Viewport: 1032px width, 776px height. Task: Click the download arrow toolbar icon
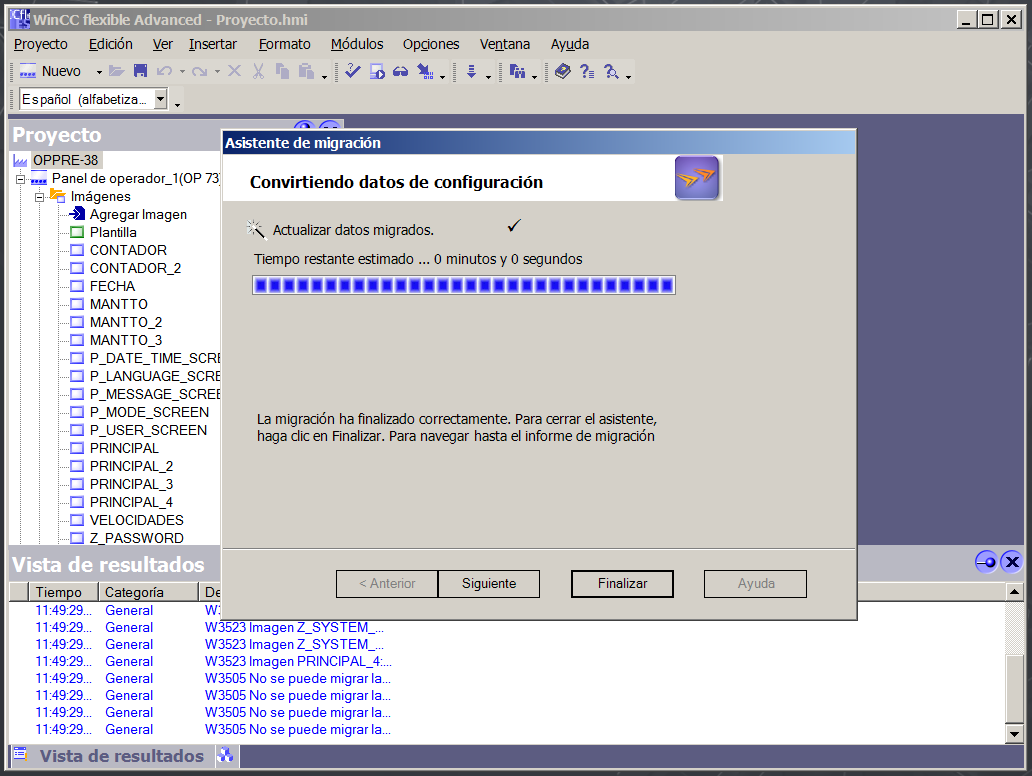click(471, 71)
